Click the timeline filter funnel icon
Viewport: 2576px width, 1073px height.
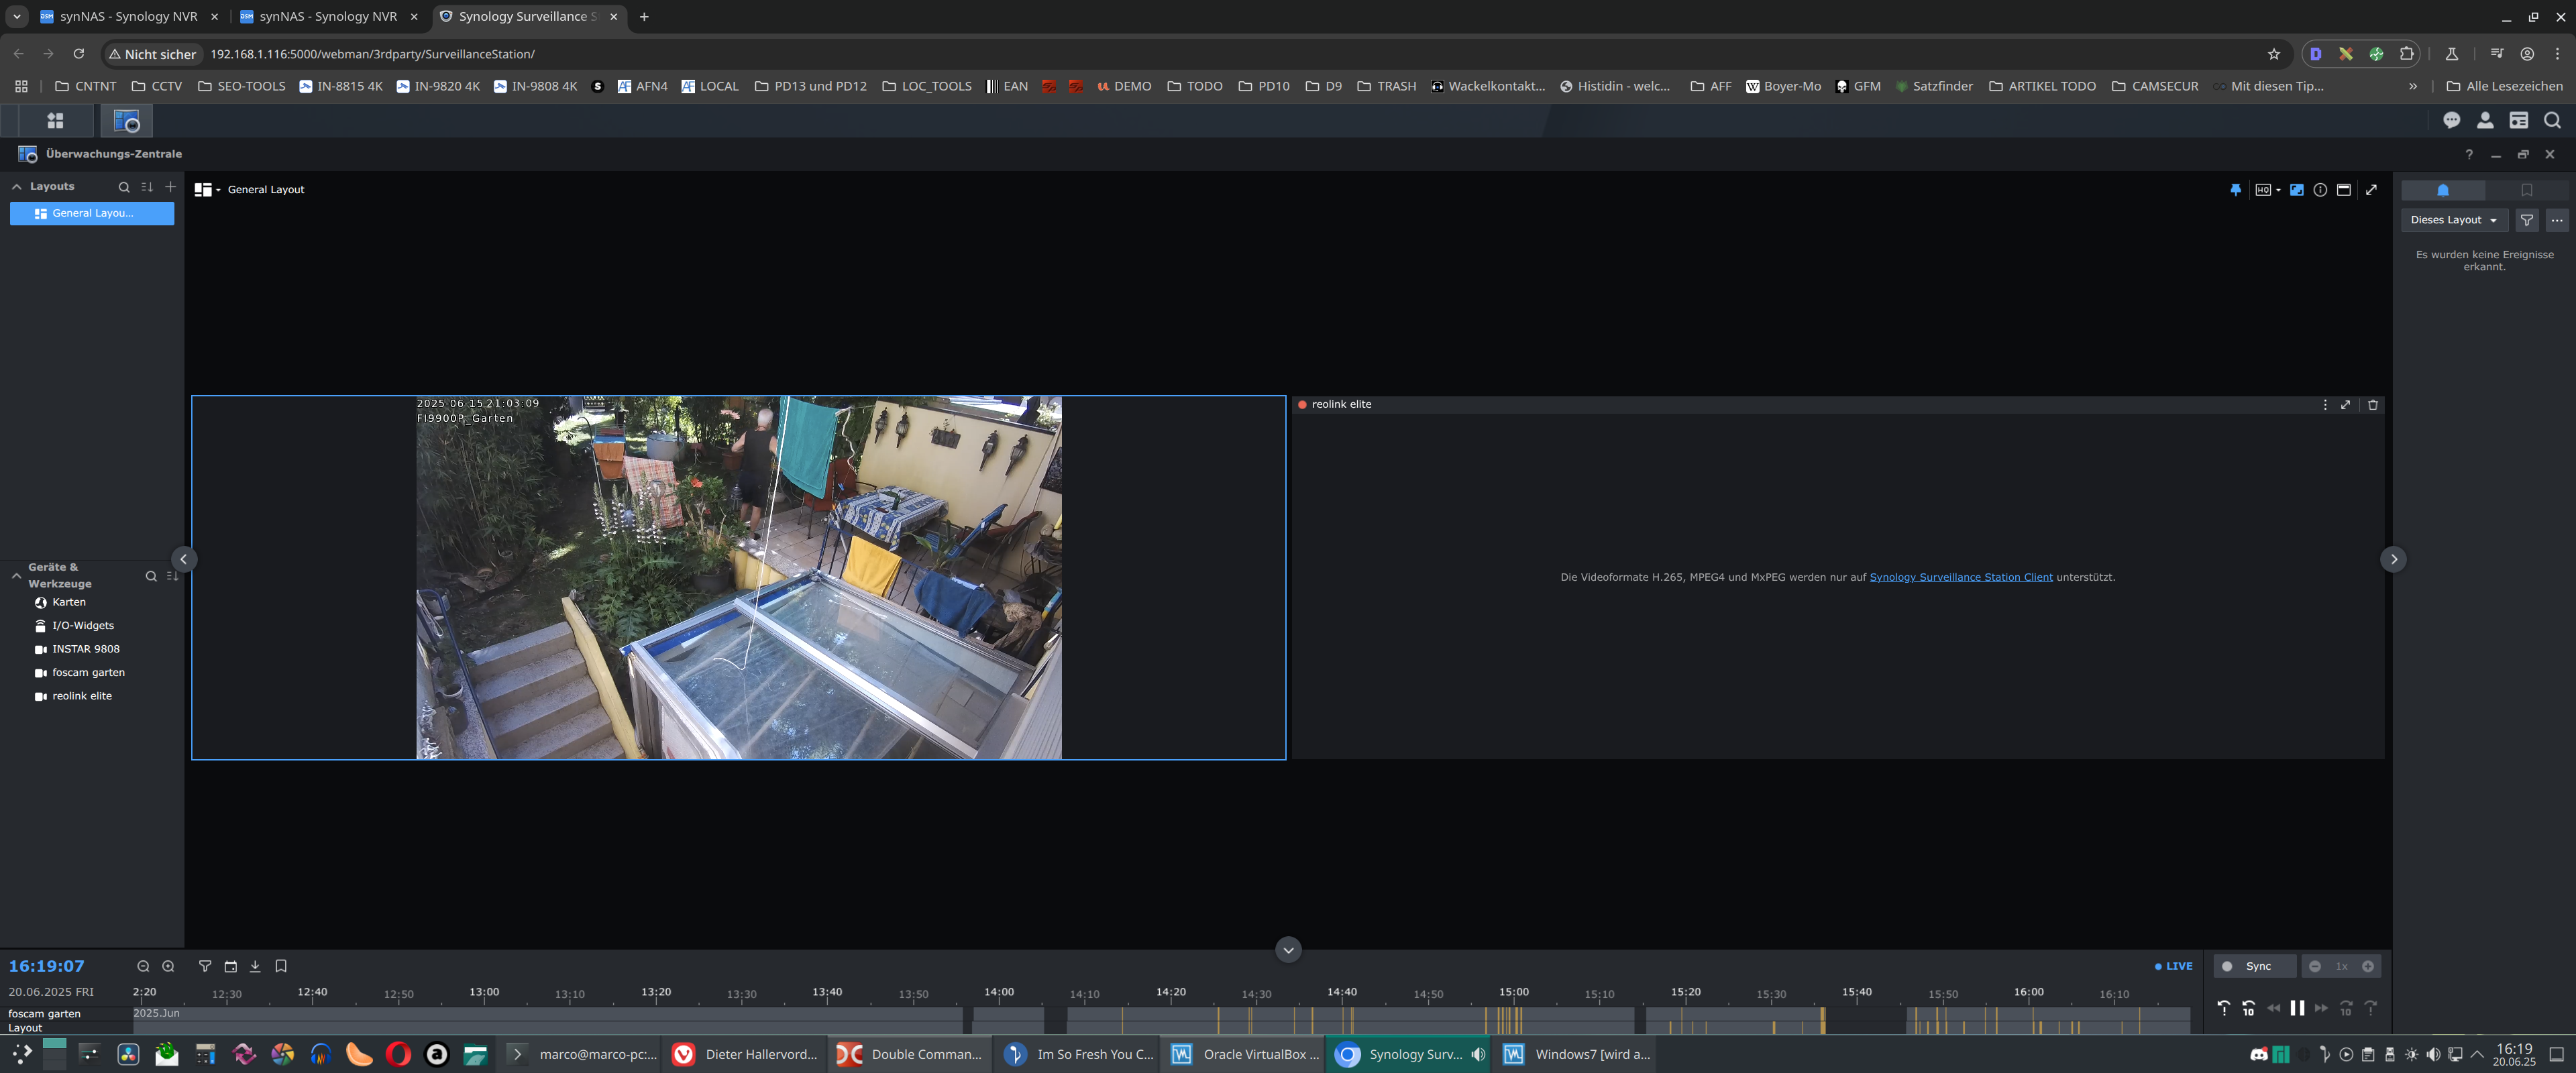(205, 966)
